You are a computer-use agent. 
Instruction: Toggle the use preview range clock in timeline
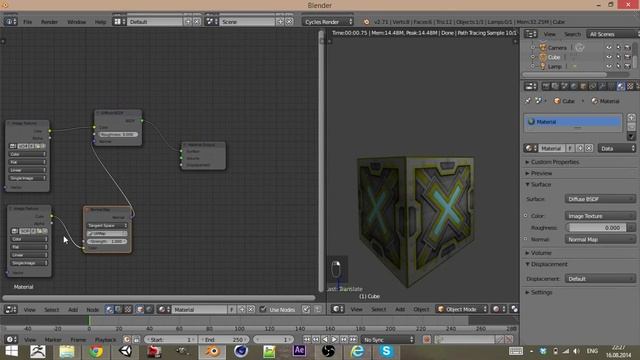tap(127, 340)
